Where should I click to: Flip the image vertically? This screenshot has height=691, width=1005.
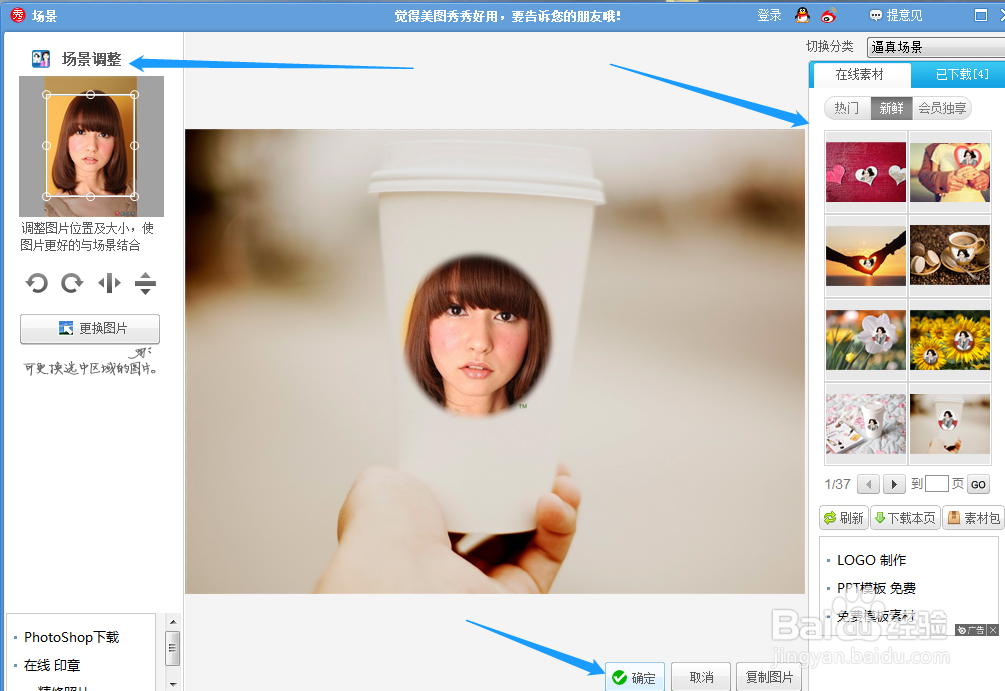(x=145, y=283)
